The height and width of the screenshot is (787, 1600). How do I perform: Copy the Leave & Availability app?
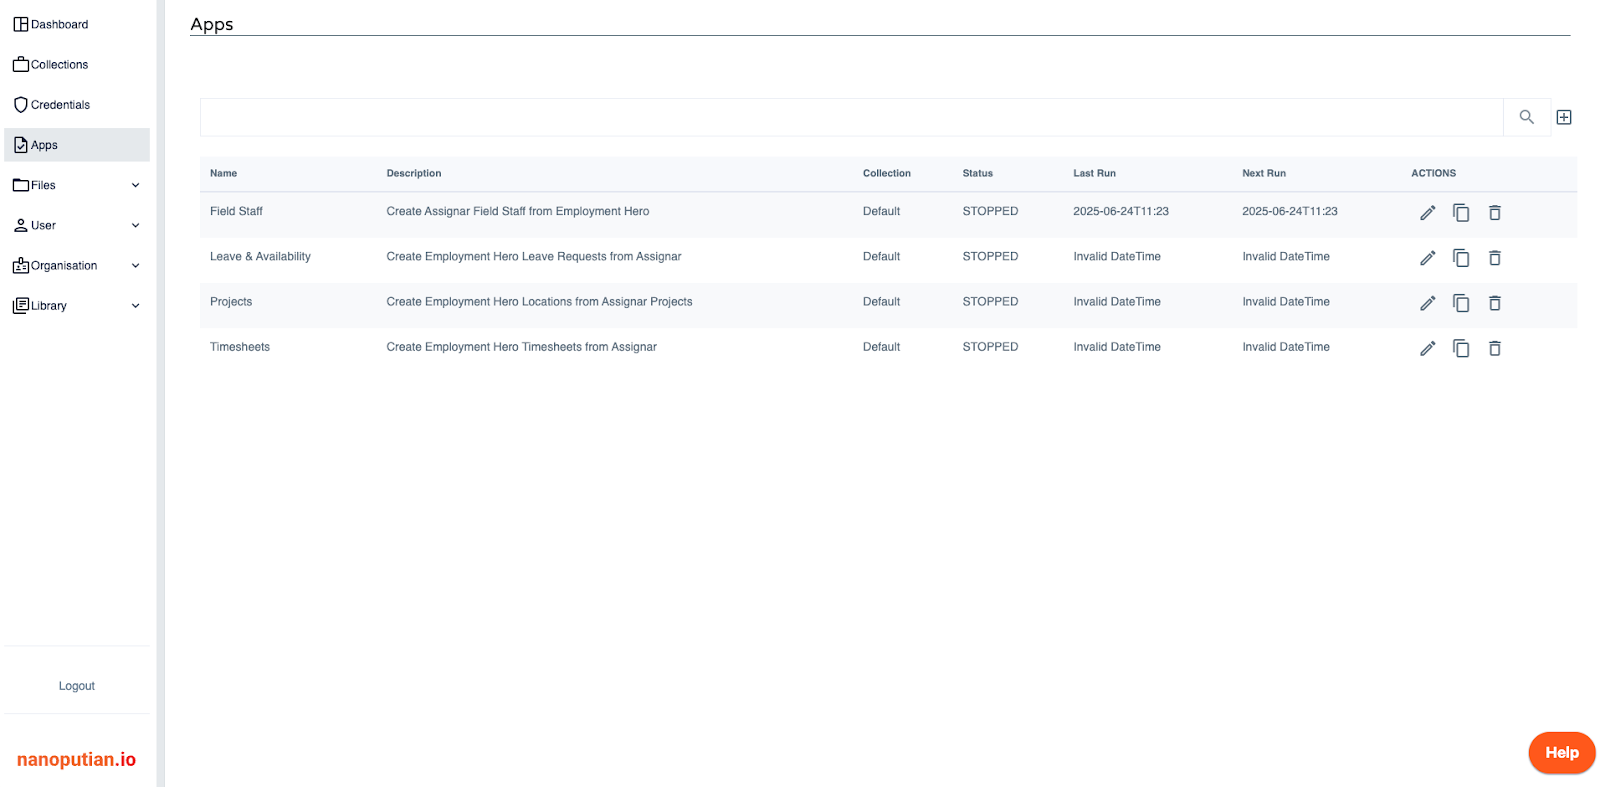pyautogui.click(x=1461, y=257)
